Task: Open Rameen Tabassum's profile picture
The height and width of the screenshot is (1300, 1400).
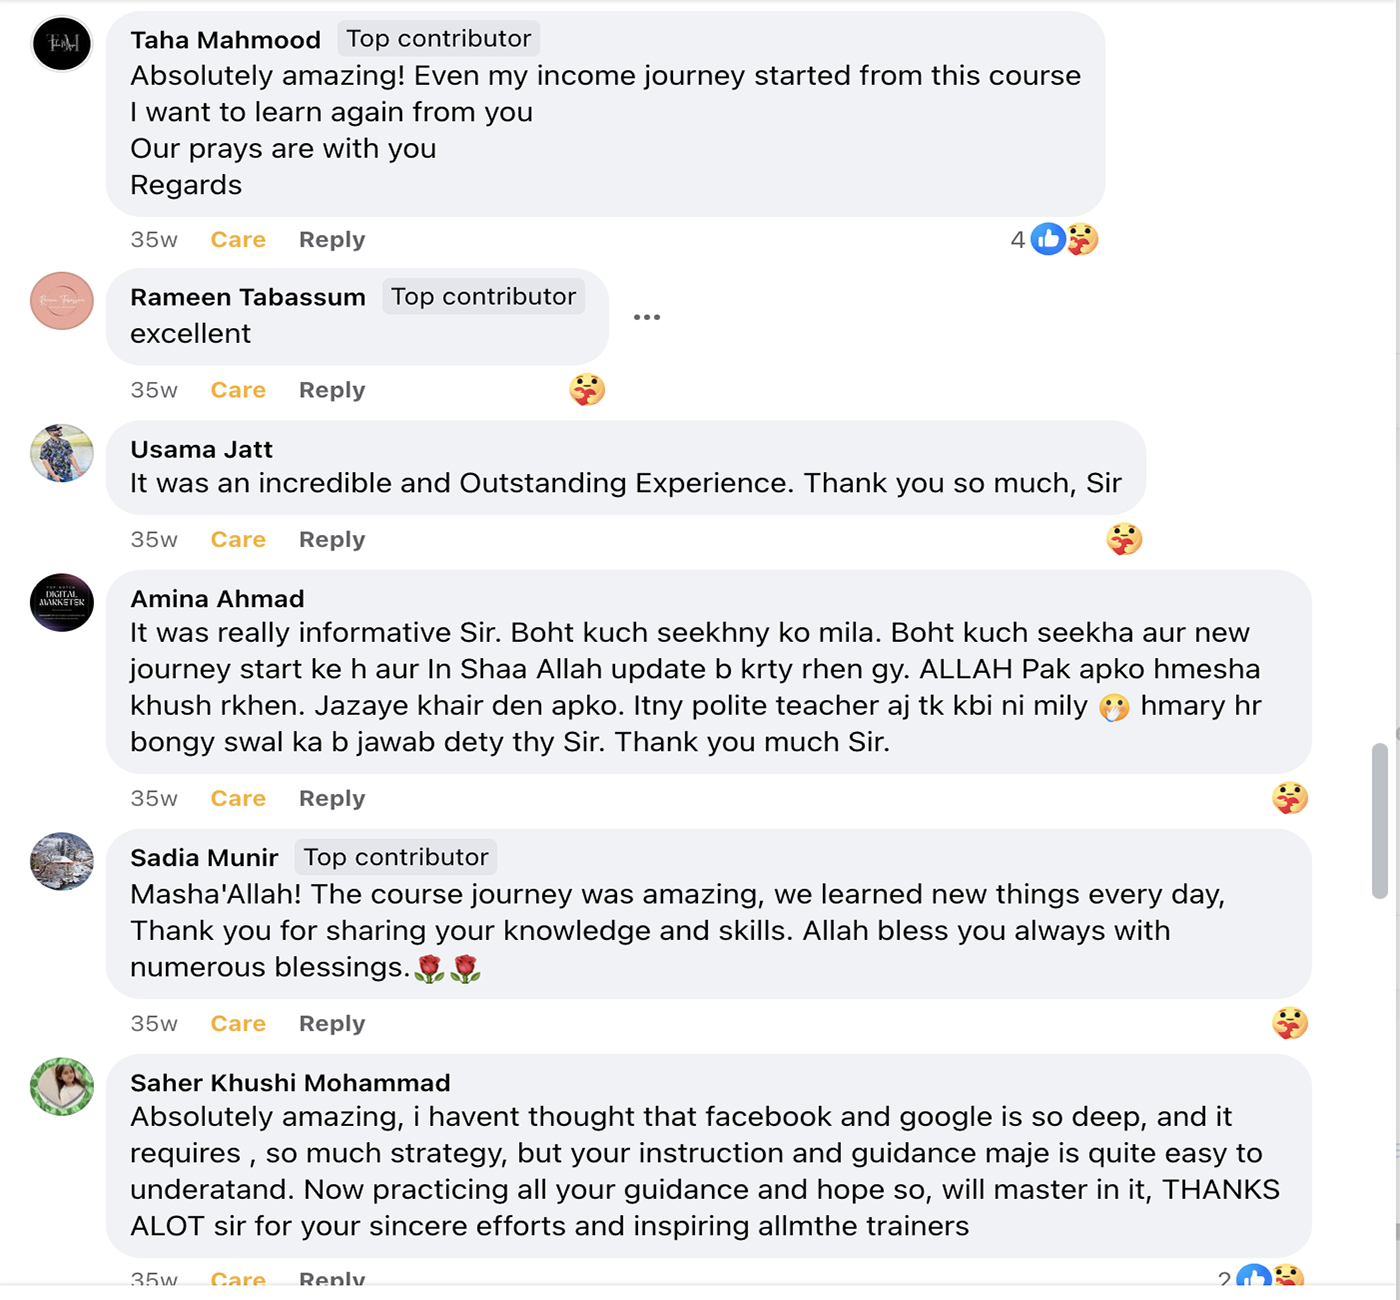Action: pos(62,301)
